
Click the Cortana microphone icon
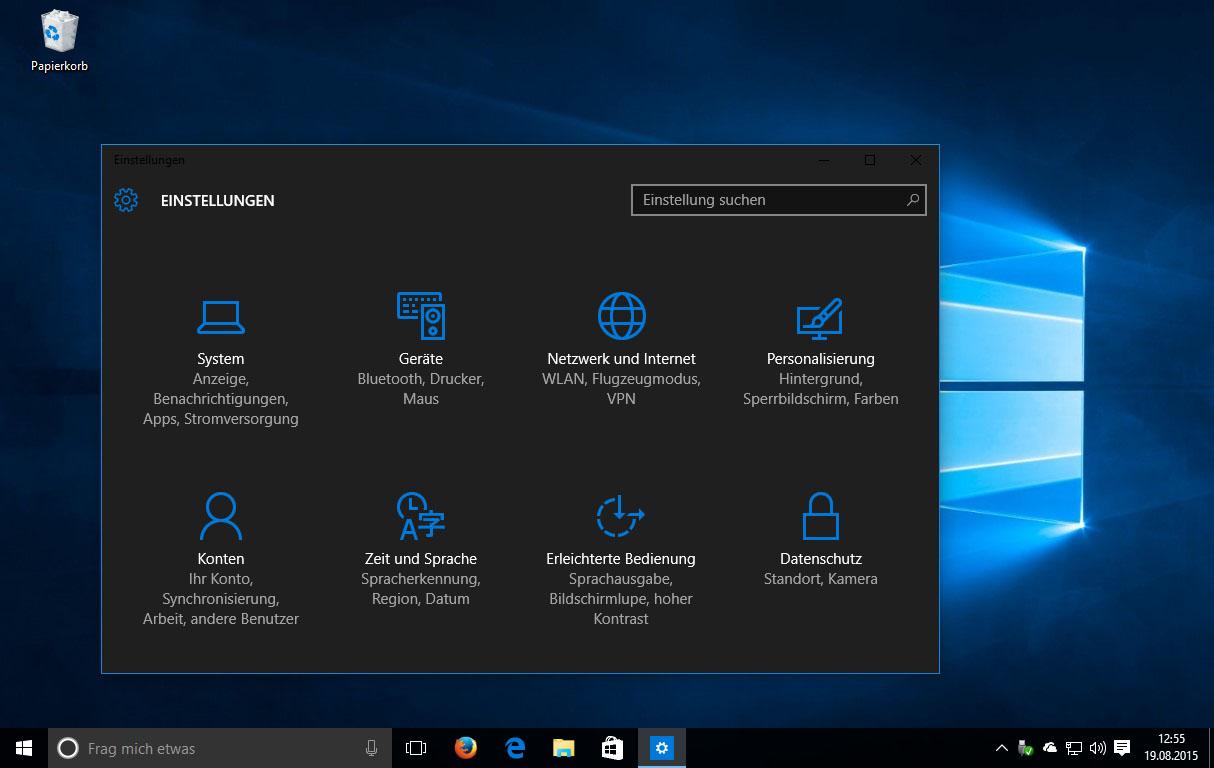click(x=372, y=748)
